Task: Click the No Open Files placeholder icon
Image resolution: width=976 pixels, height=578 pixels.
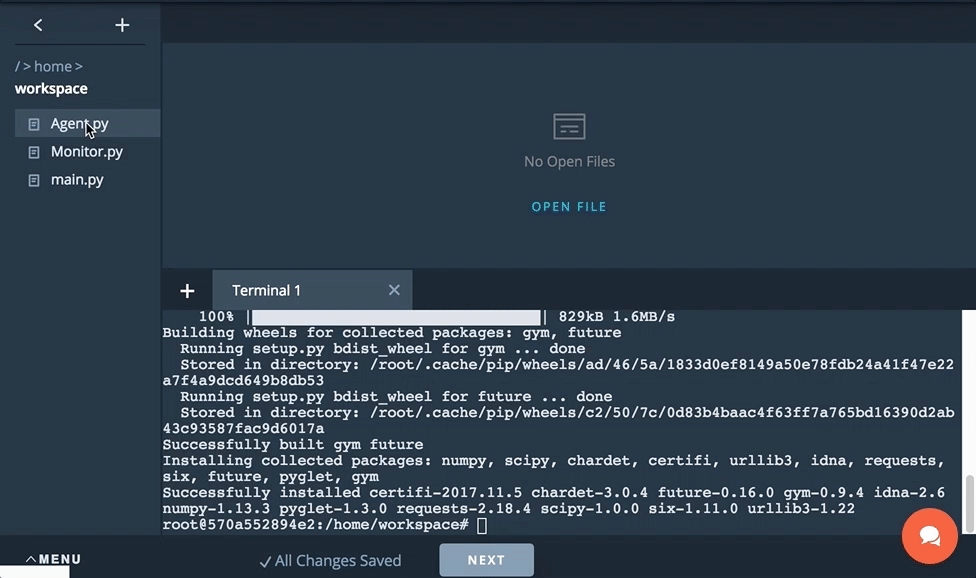Action: (x=569, y=126)
